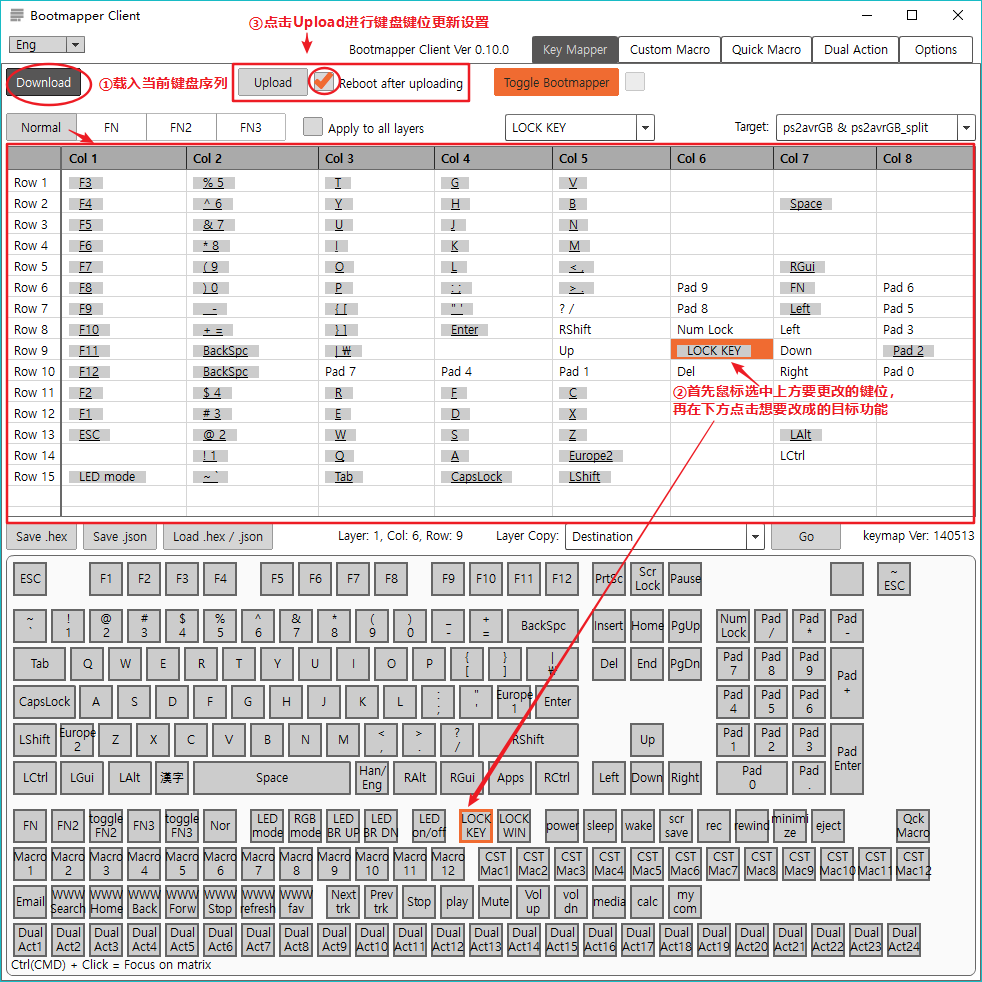Image resolution: width=982 pixels, height=982 pixels.
Task: Switch to the Custom Macro tab
Action: 670,49
